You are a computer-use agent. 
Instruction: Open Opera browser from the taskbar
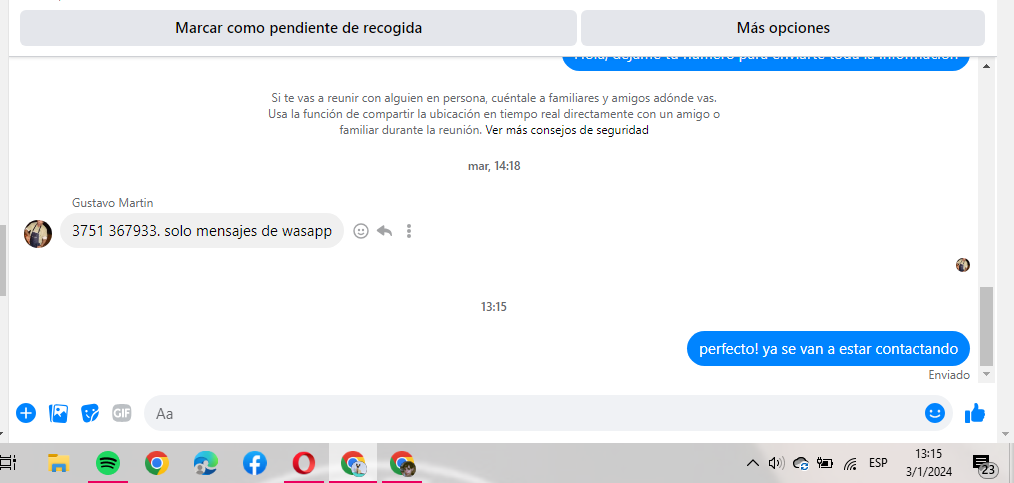click(x=303, y=463)
